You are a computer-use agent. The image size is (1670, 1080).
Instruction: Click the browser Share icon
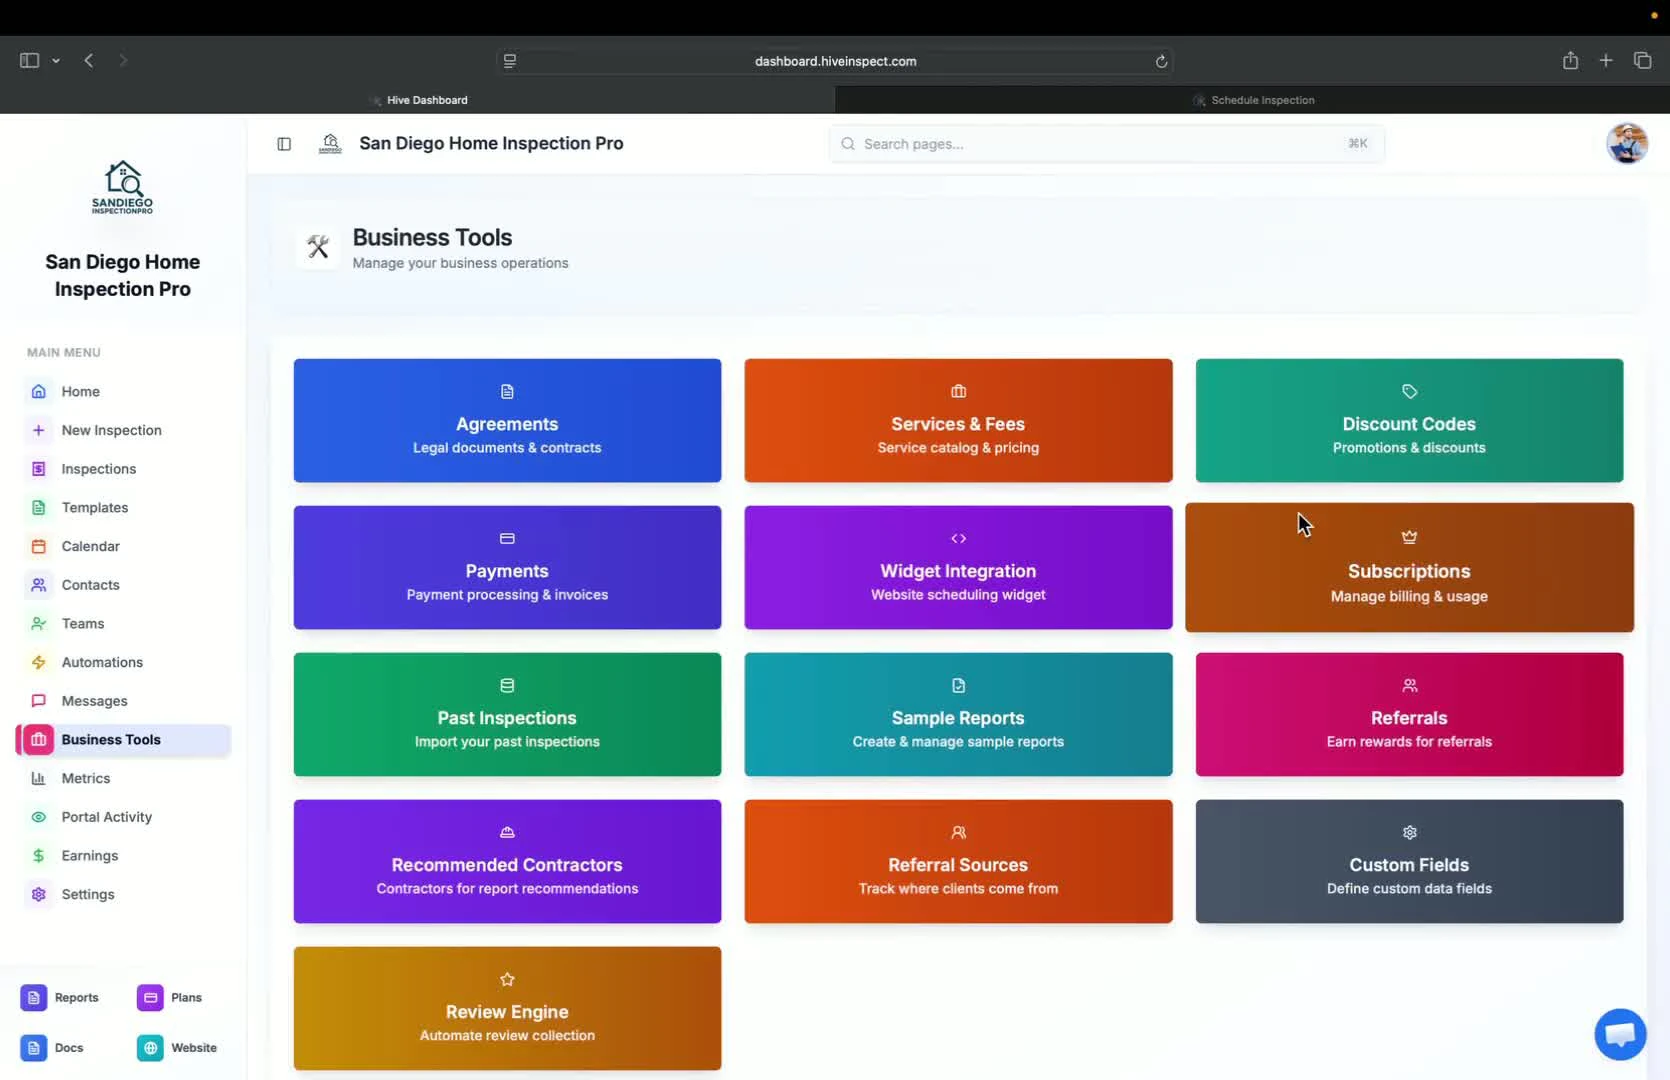point(1570,60)
